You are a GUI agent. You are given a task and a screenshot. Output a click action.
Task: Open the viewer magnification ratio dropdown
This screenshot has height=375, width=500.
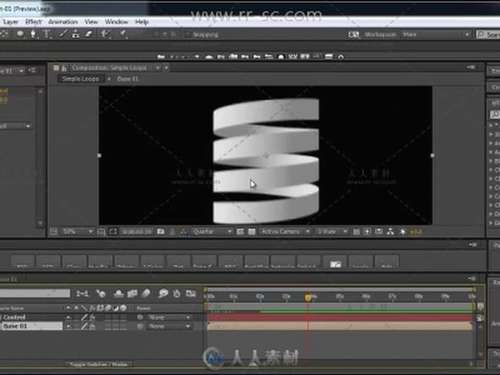click(x=77, y=231)
